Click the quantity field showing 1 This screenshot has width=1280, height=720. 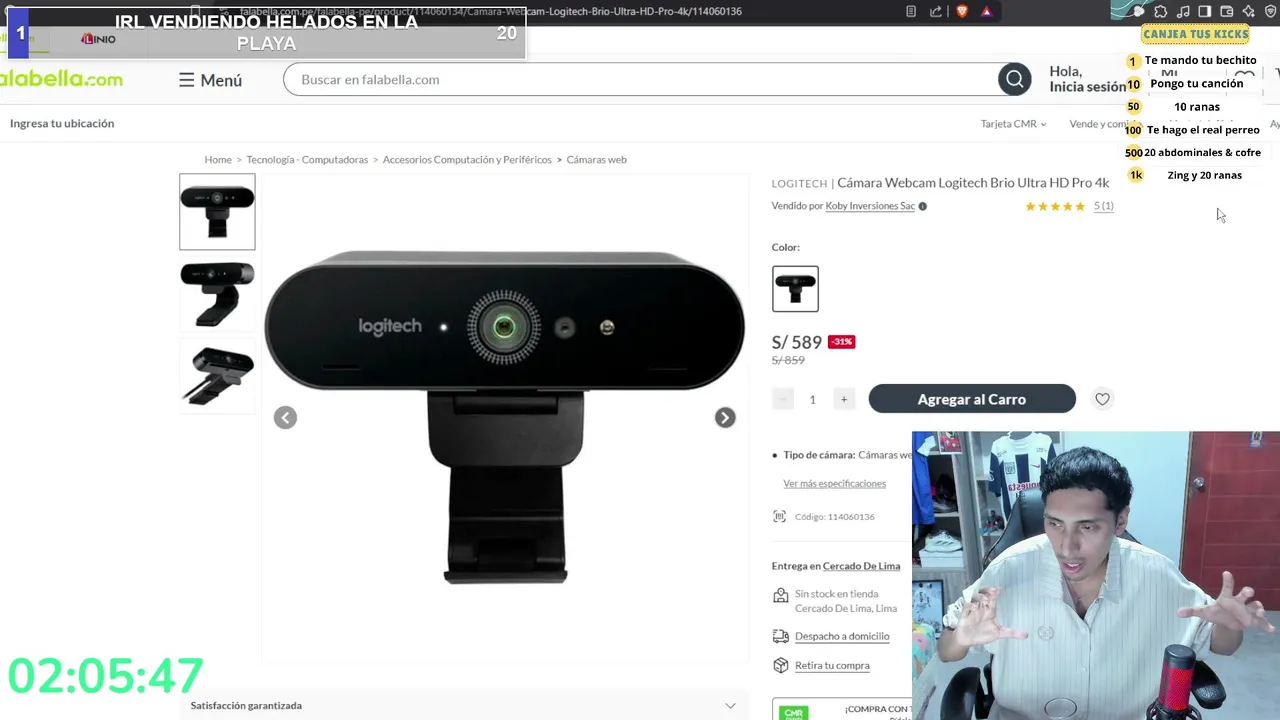coord(812,399)
